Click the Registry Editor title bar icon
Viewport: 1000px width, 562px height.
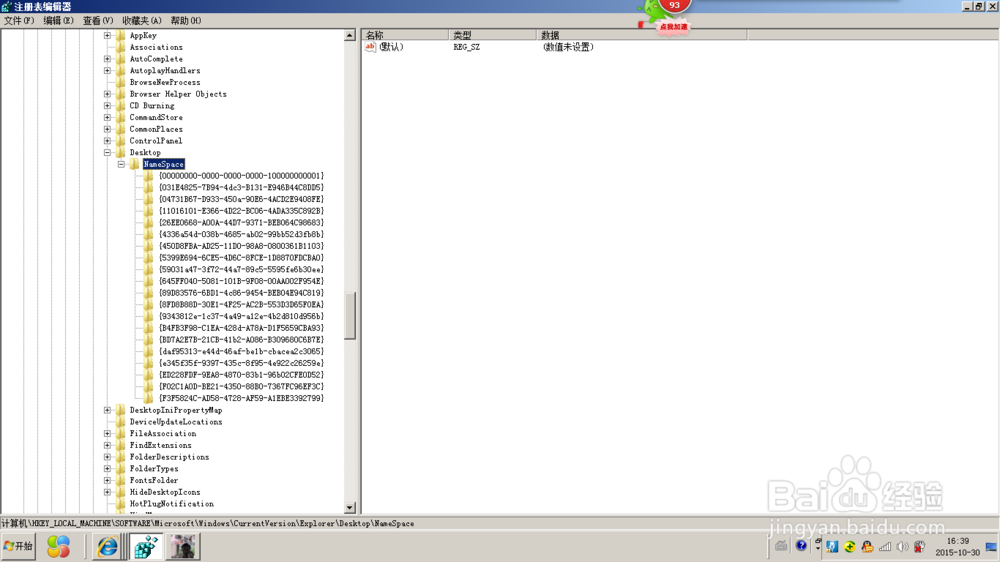point(6,6)
